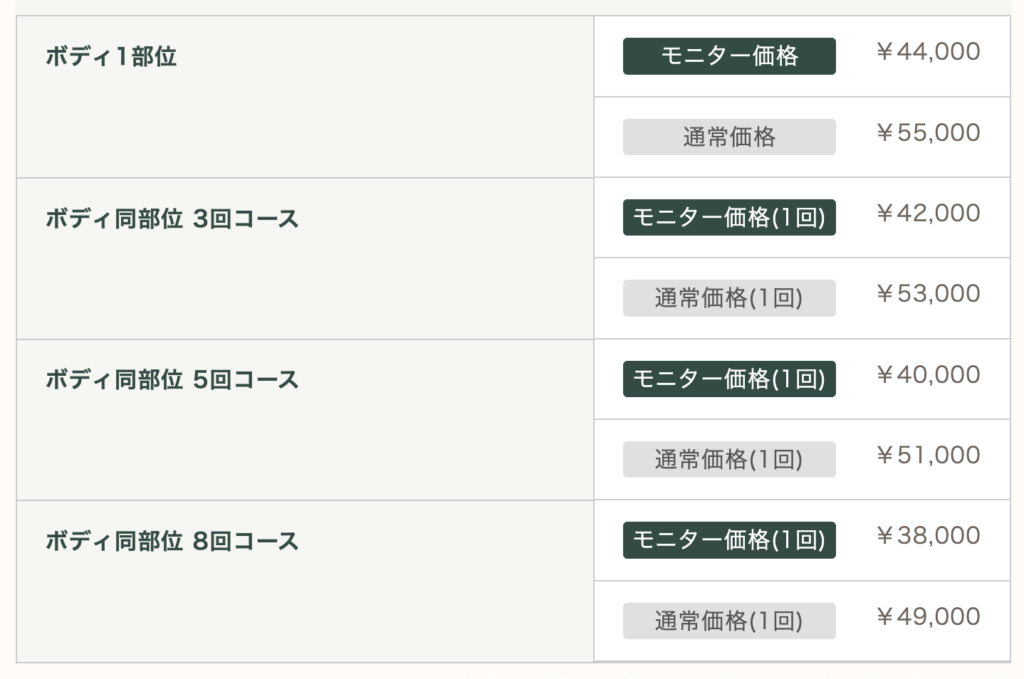The width and height of the screenshot is (1024, 679).
Task: Click the モニター価格 badge for ボディ1部位
Action: point(729,56)
